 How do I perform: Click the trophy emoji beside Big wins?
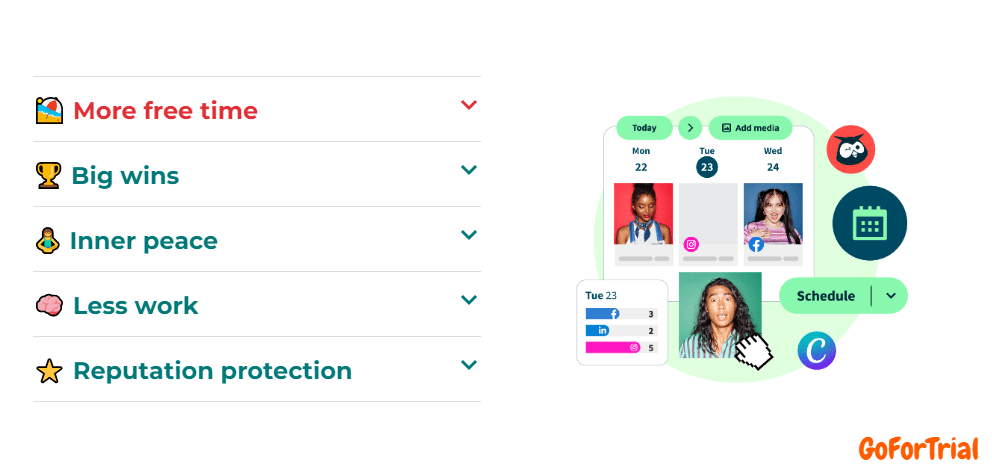[49, 175]
